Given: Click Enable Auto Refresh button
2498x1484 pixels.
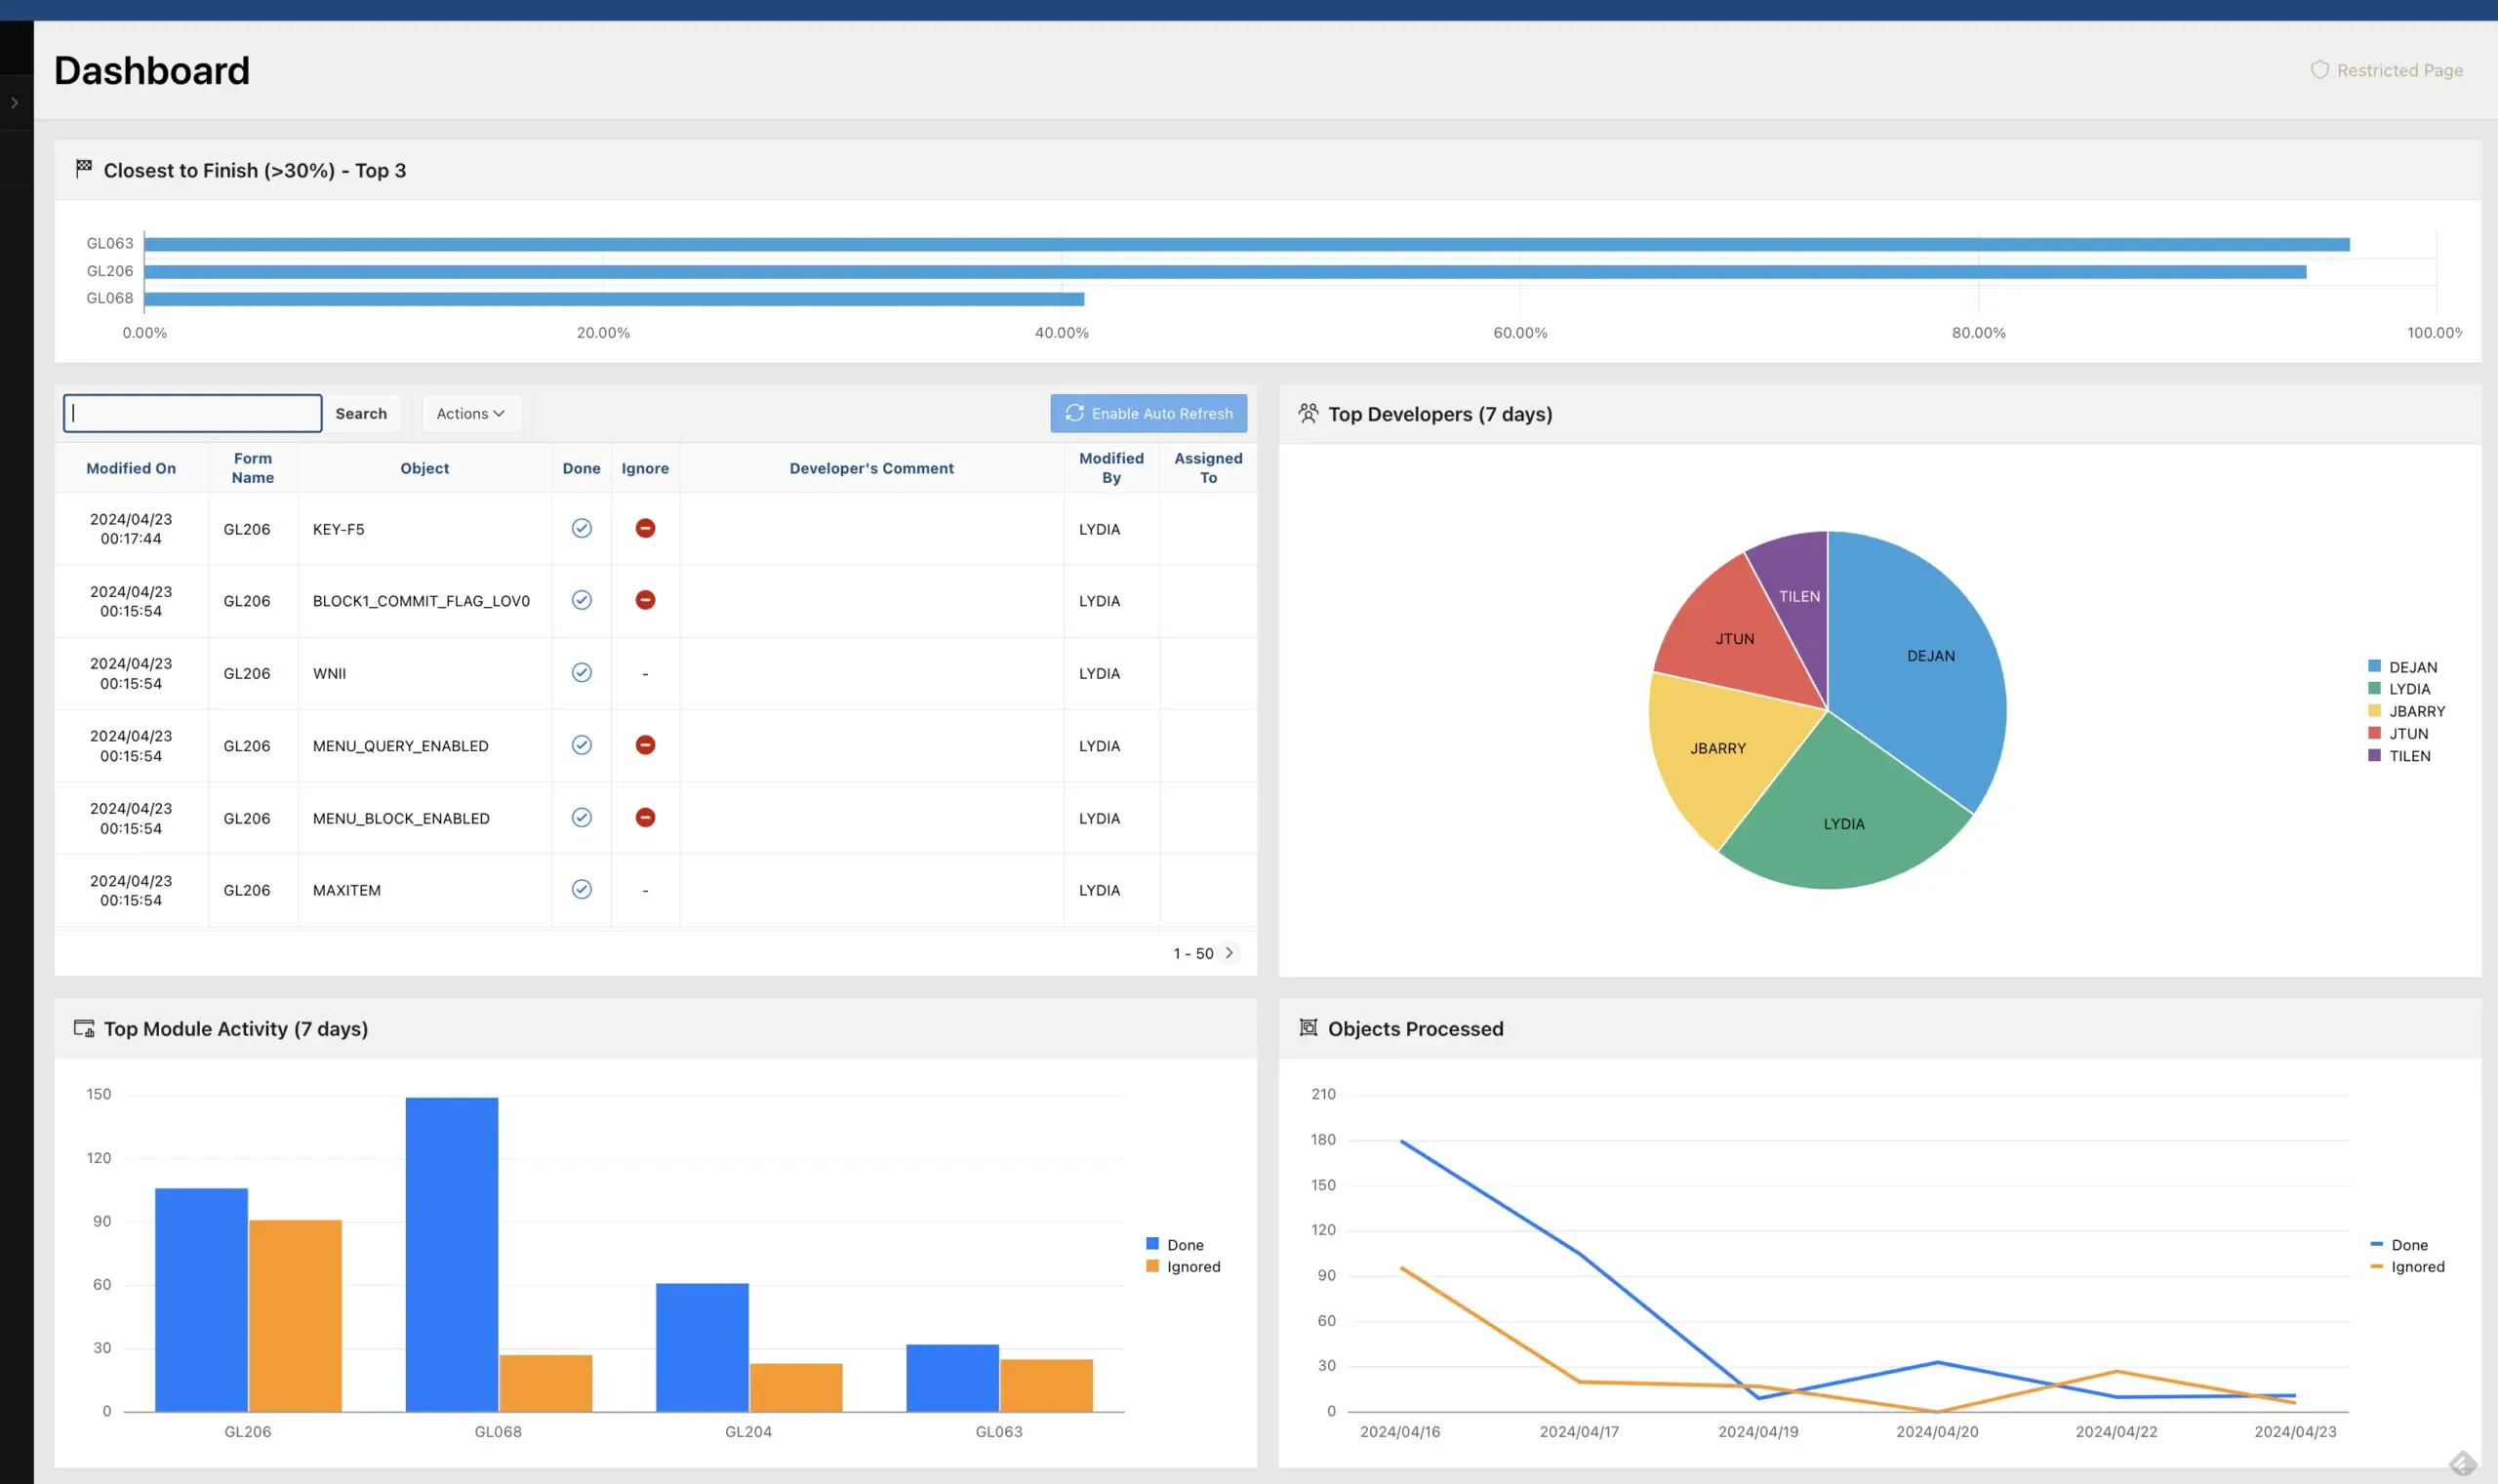Looking at the screenshot, I should tap(1148, 413).
